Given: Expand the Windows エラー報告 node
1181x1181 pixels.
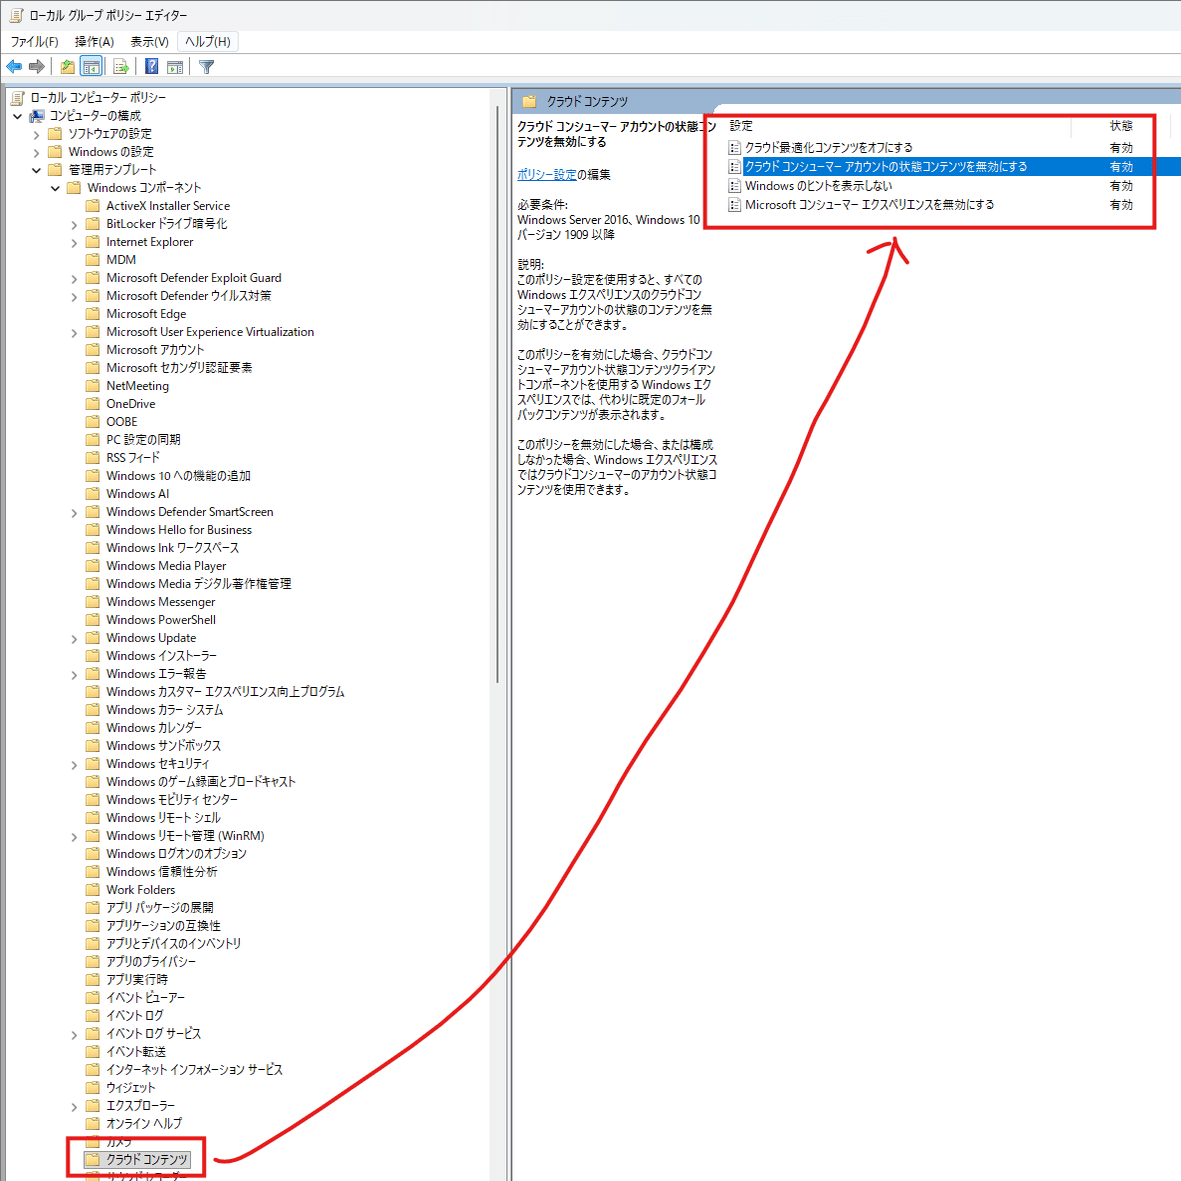Looking at the screenshot, I should click(74, 675).
